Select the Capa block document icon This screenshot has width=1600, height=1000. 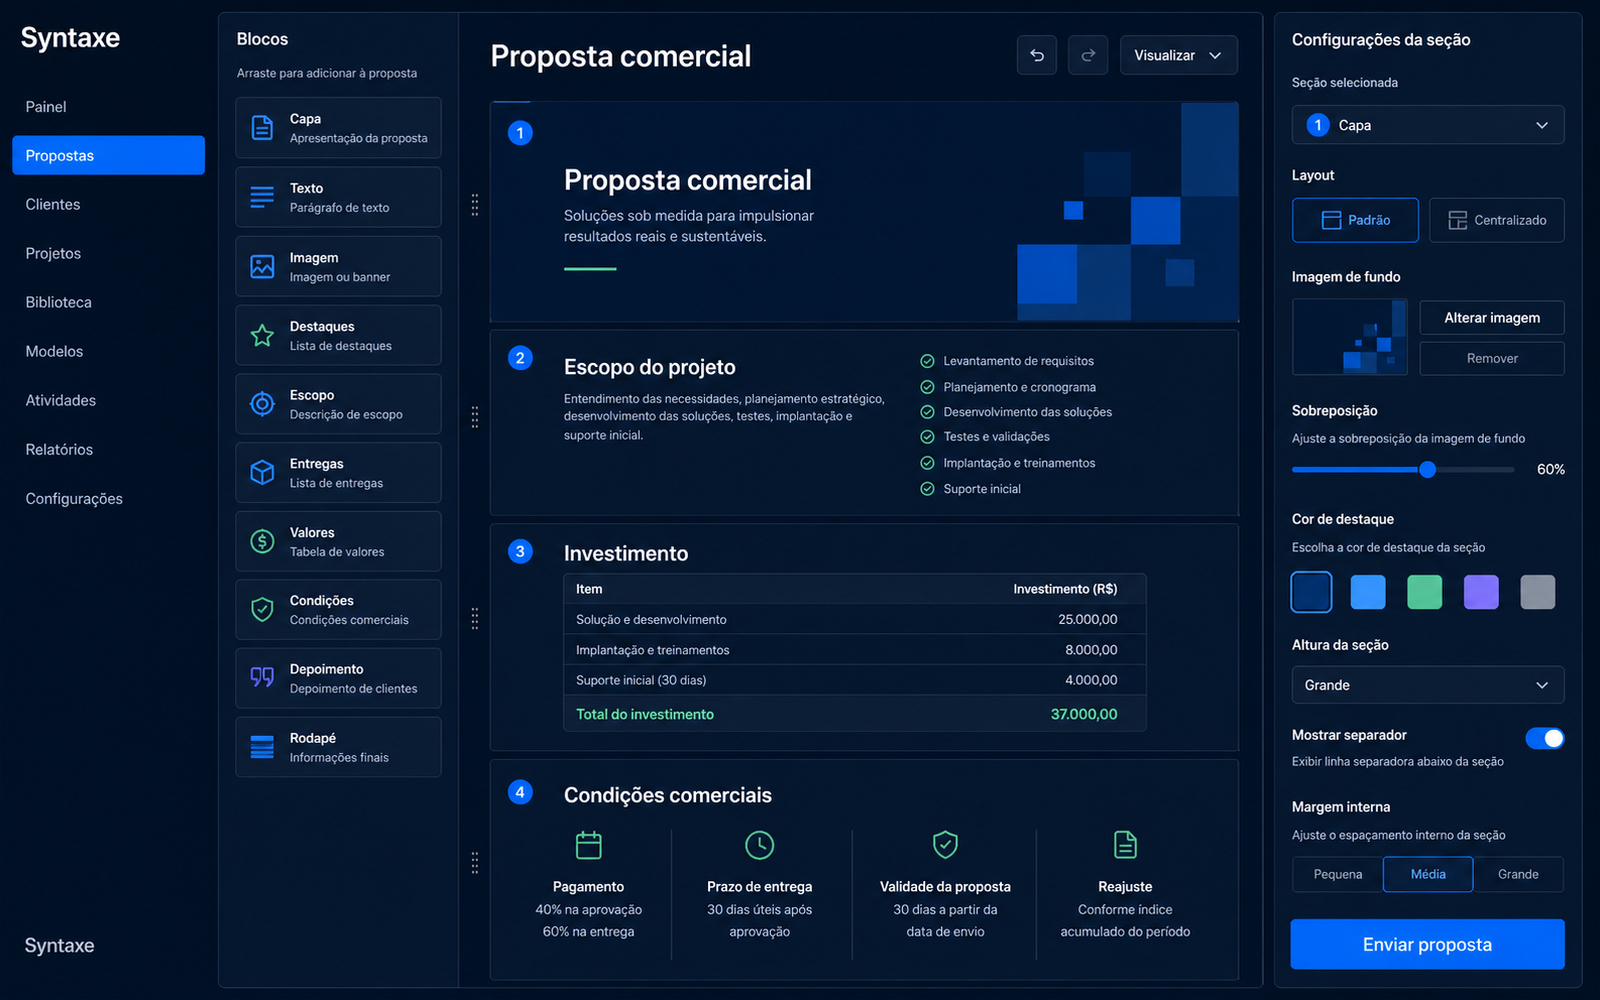point(262,128)
